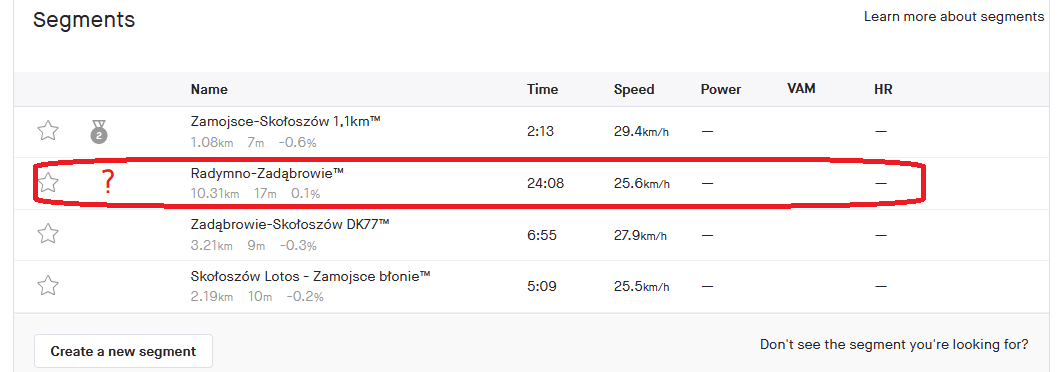Click the Name column header
The image size is (1060, 372).
click(x=209, y=89)
